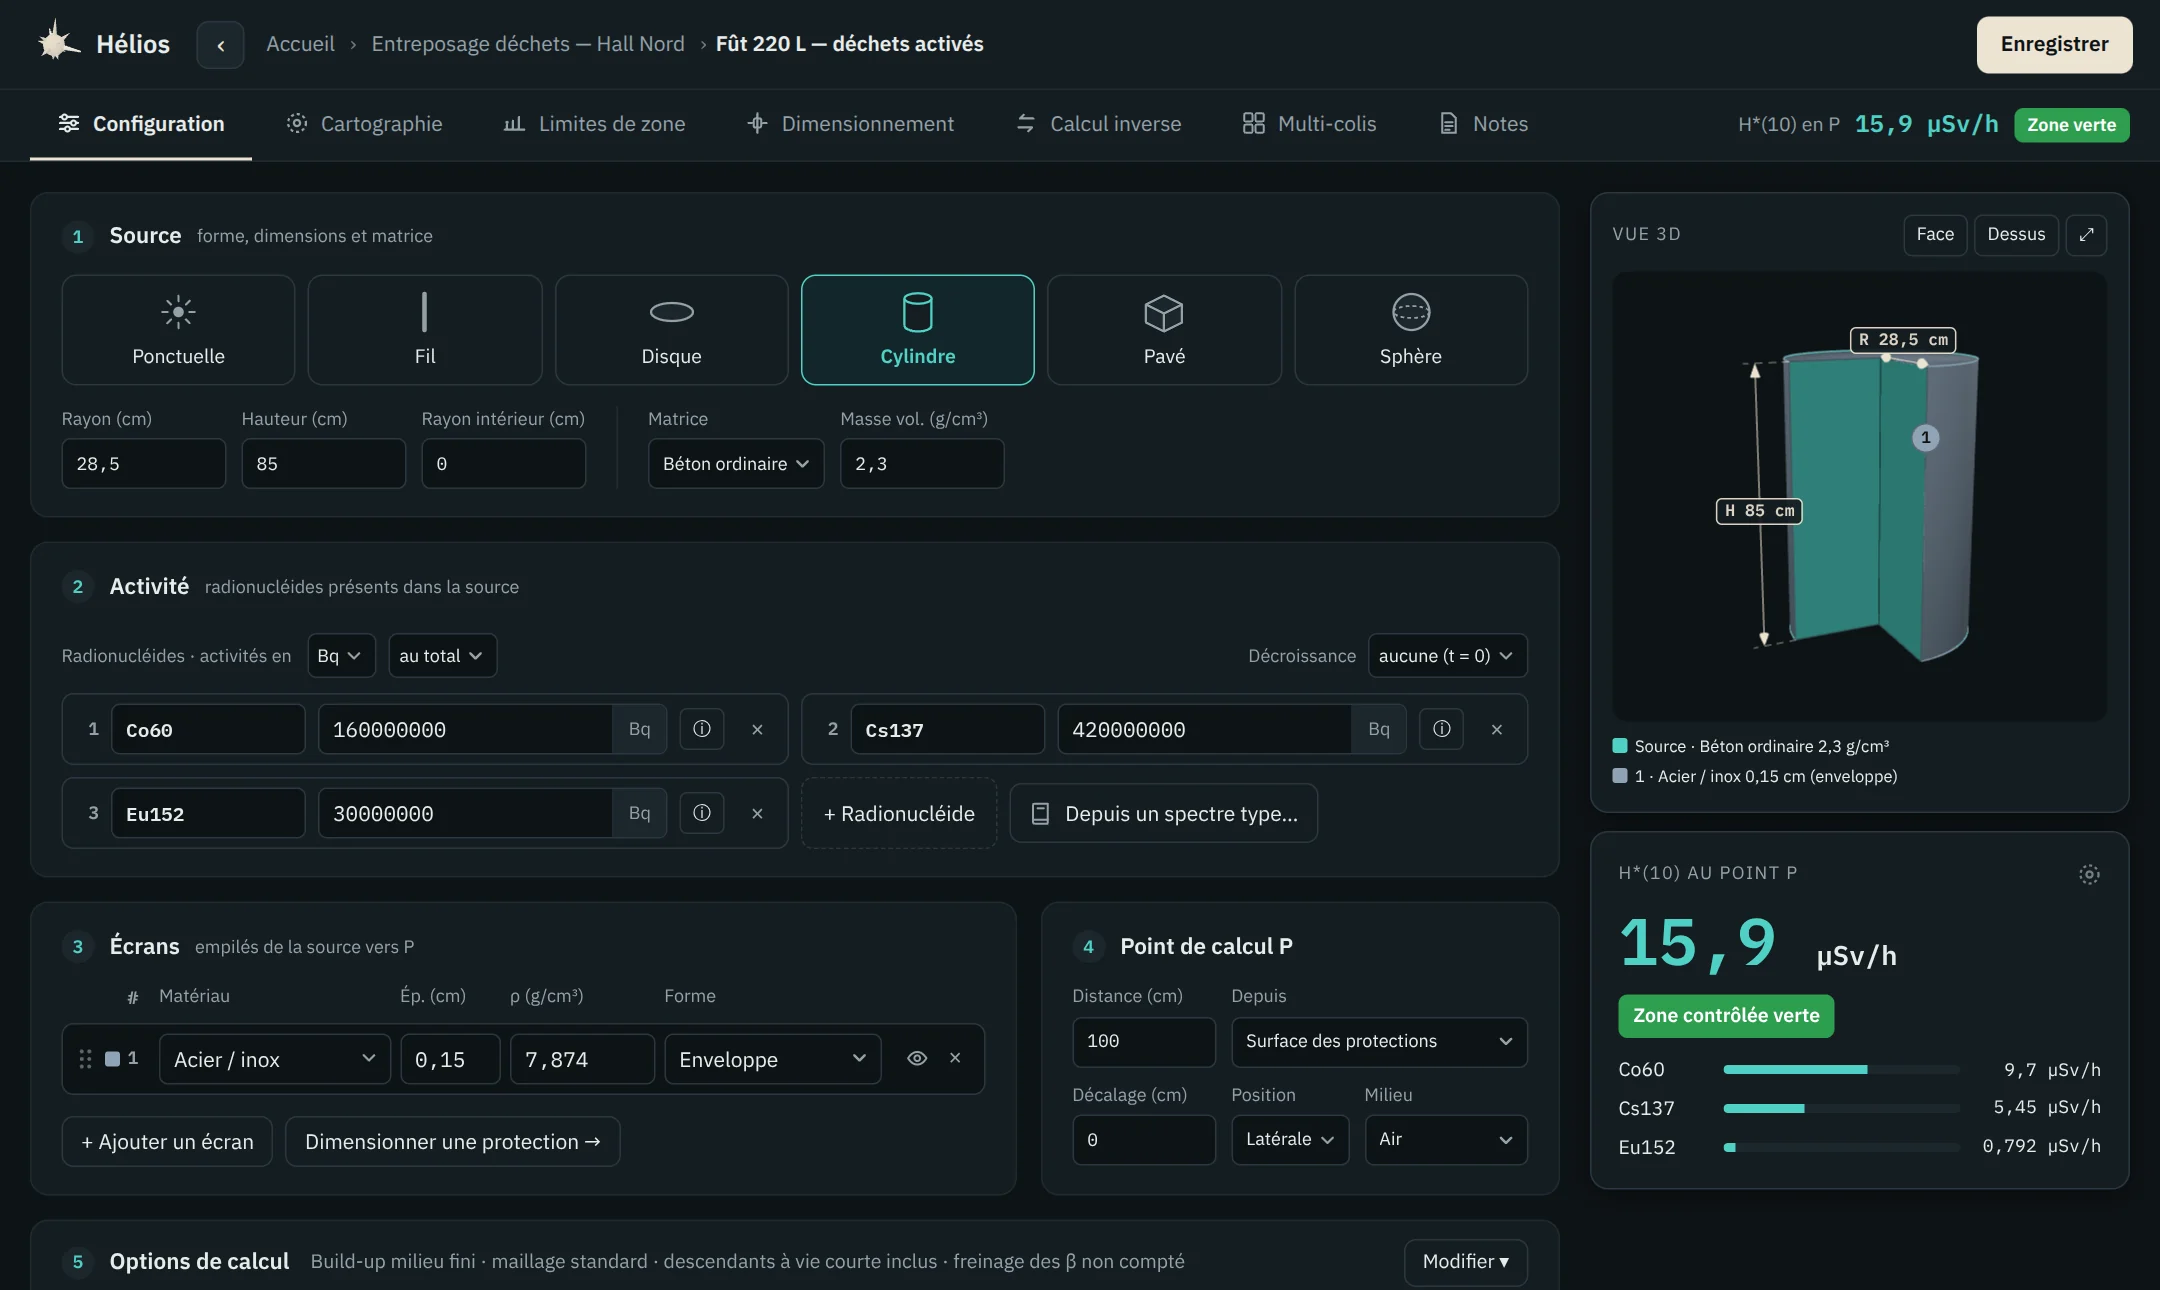
Task: Open the Calcul inverse tab
Action: pyautogui.click(x=1099, y=124)
